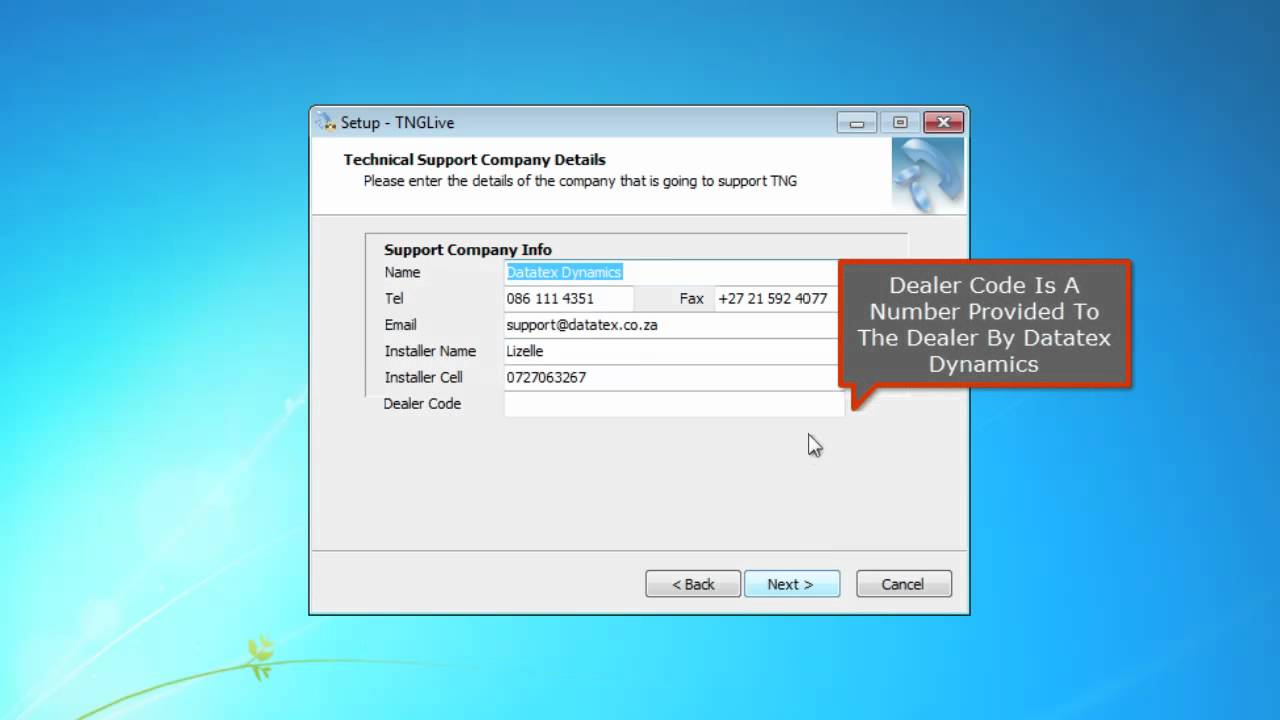This screenshot has width=1280, height=720.
Task: Click the 'Please enter the details' instruction line
Action: click(580, 181)
